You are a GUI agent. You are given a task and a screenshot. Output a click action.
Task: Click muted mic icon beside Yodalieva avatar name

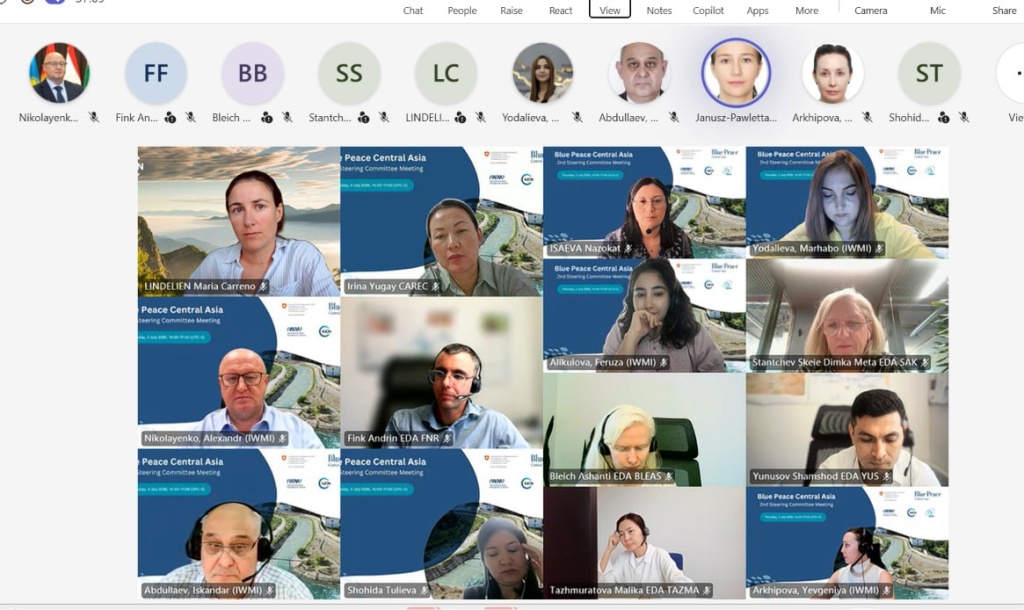577,118
